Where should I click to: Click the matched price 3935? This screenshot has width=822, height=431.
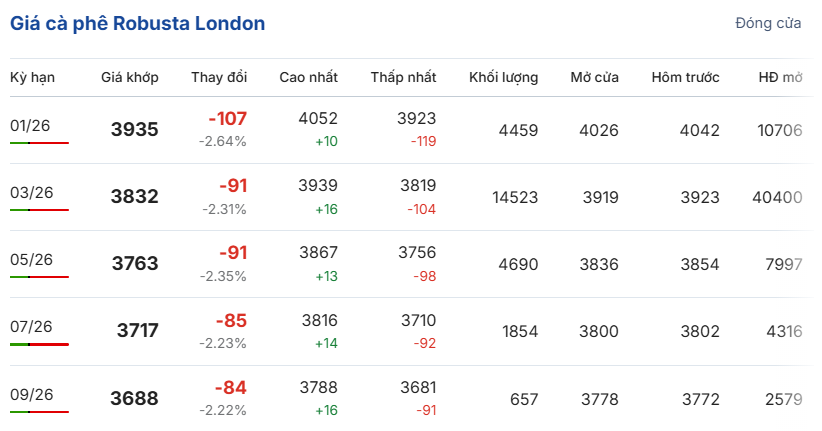click(x=134, y=130)
